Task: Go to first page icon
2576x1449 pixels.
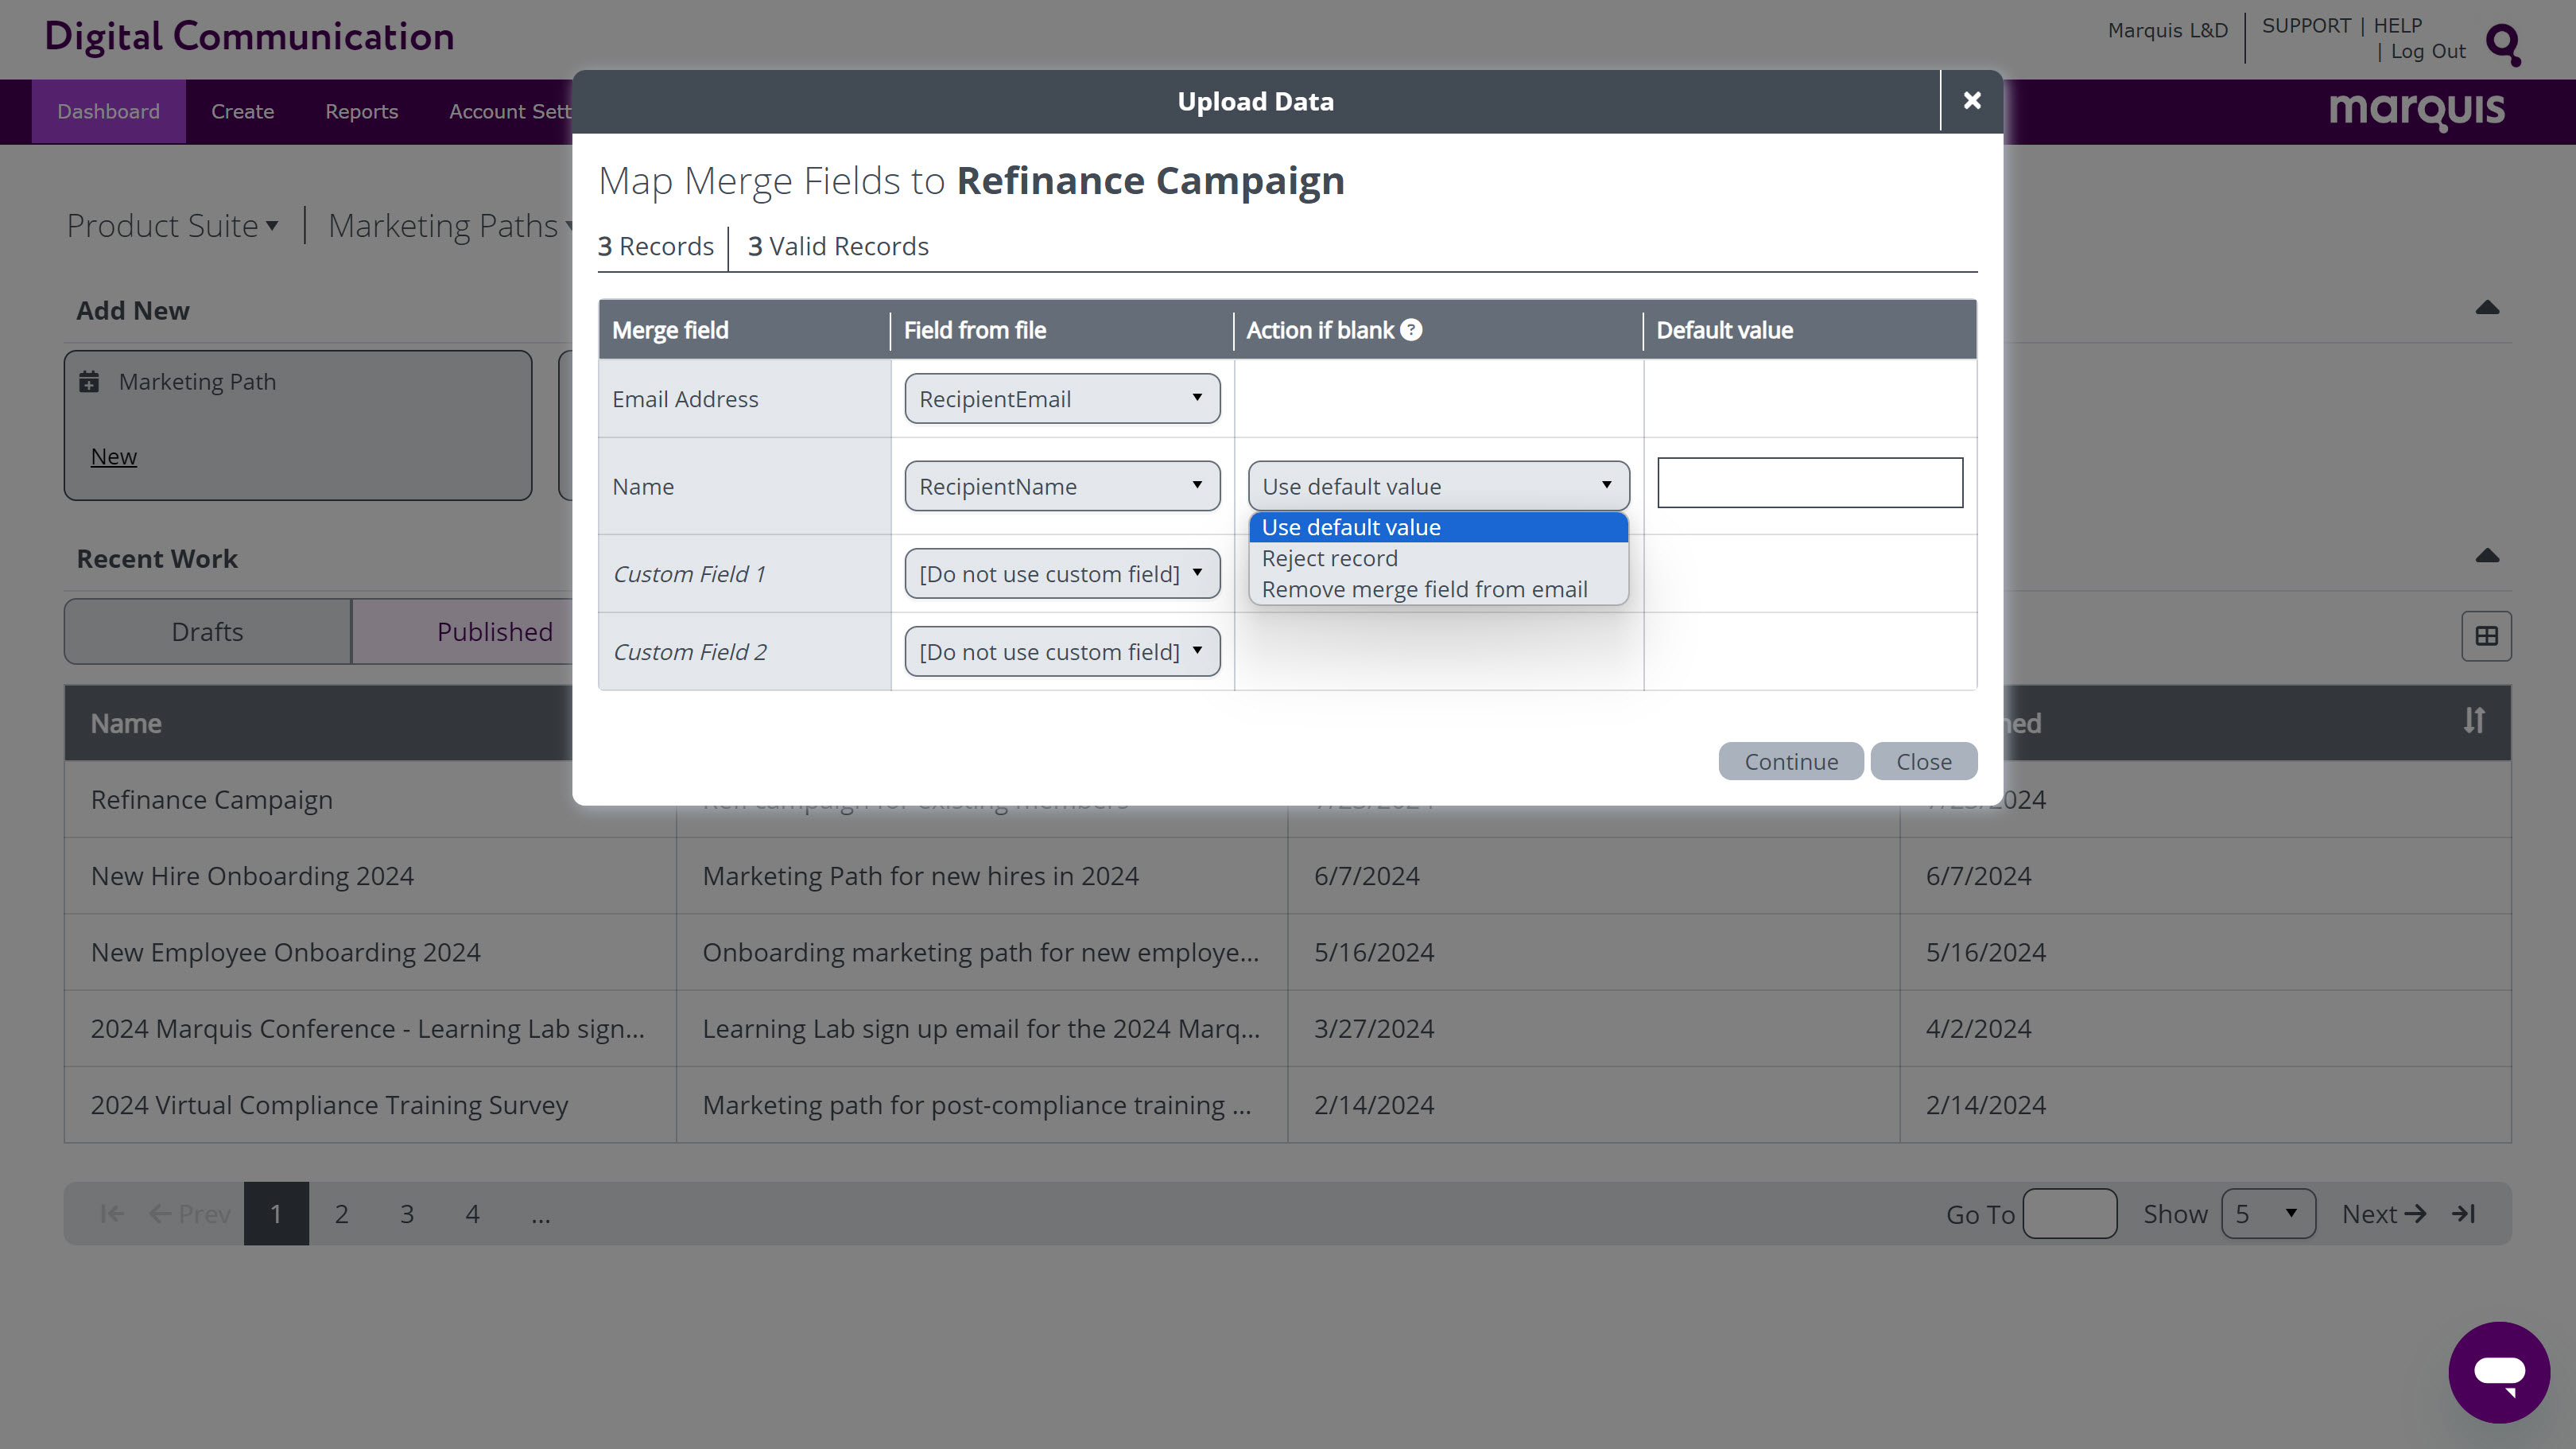Action: (112, 1214)
